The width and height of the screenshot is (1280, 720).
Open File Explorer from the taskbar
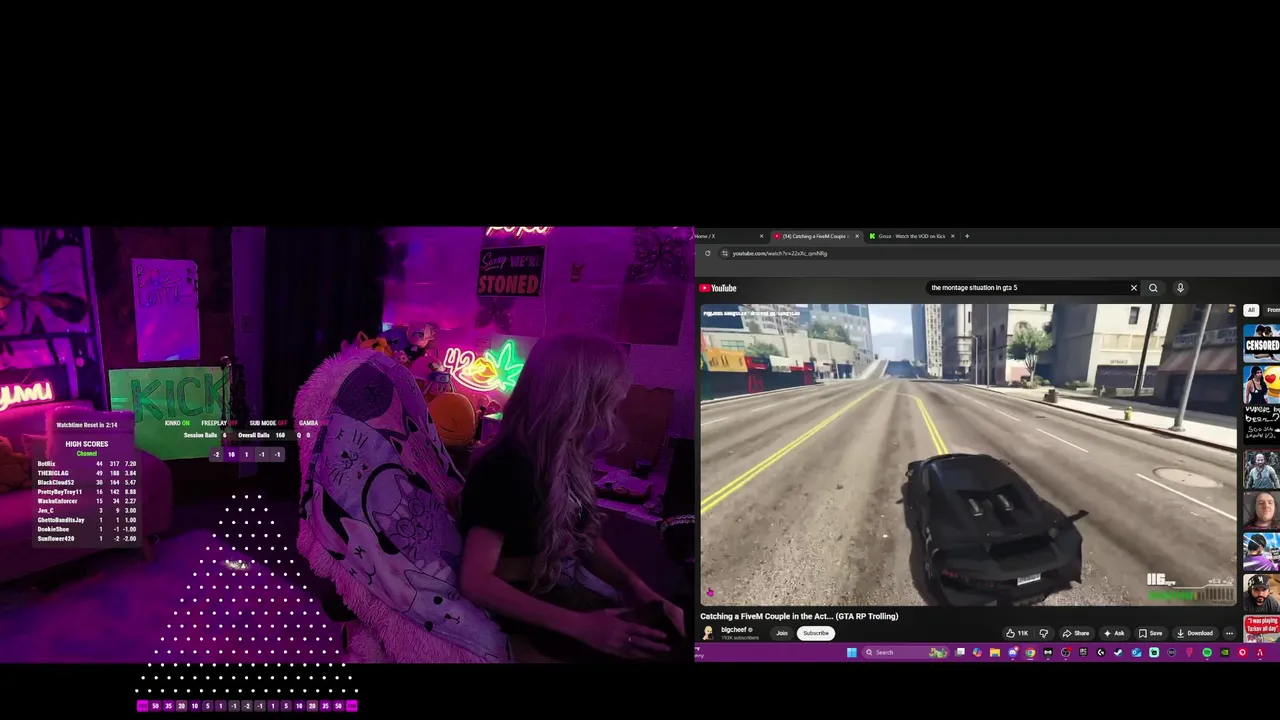(x=995, y=653)
